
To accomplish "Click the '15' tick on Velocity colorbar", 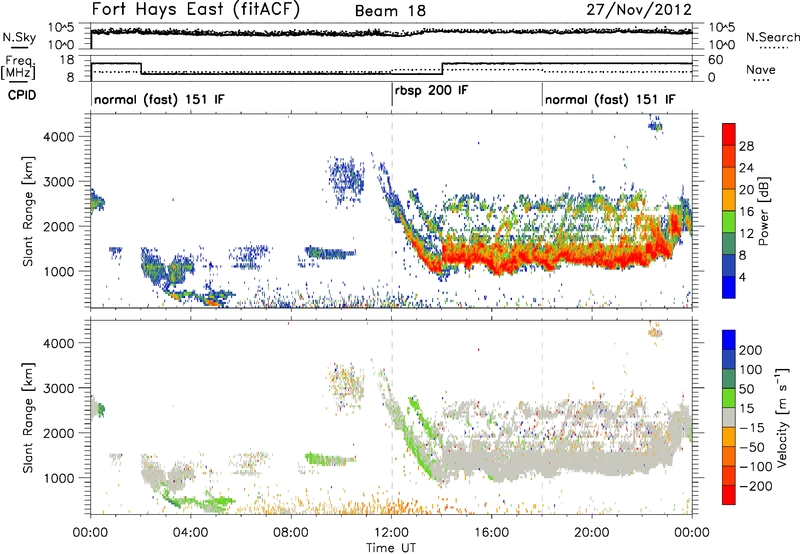I will 746,408.
